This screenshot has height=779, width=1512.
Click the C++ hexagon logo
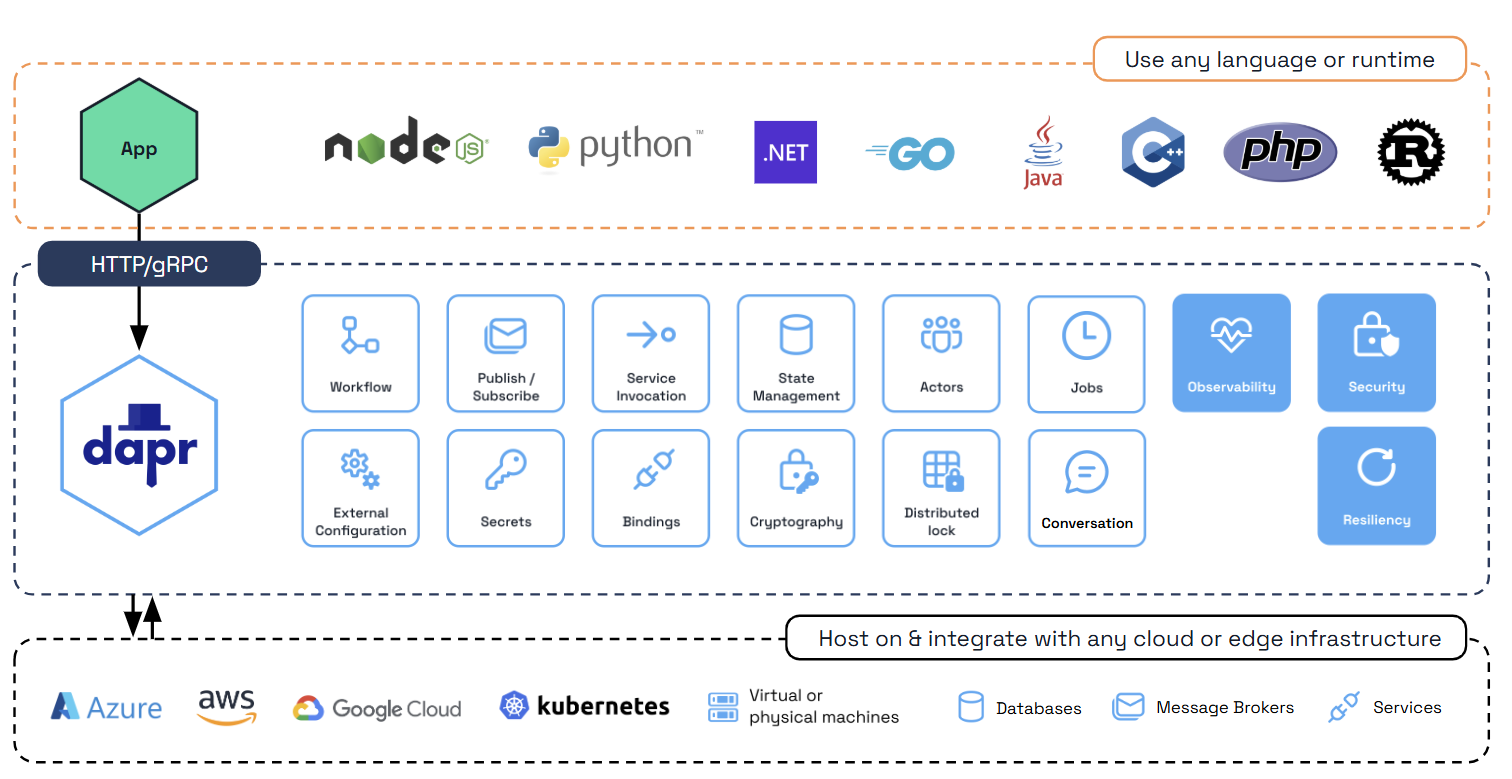coord(1153,152)
